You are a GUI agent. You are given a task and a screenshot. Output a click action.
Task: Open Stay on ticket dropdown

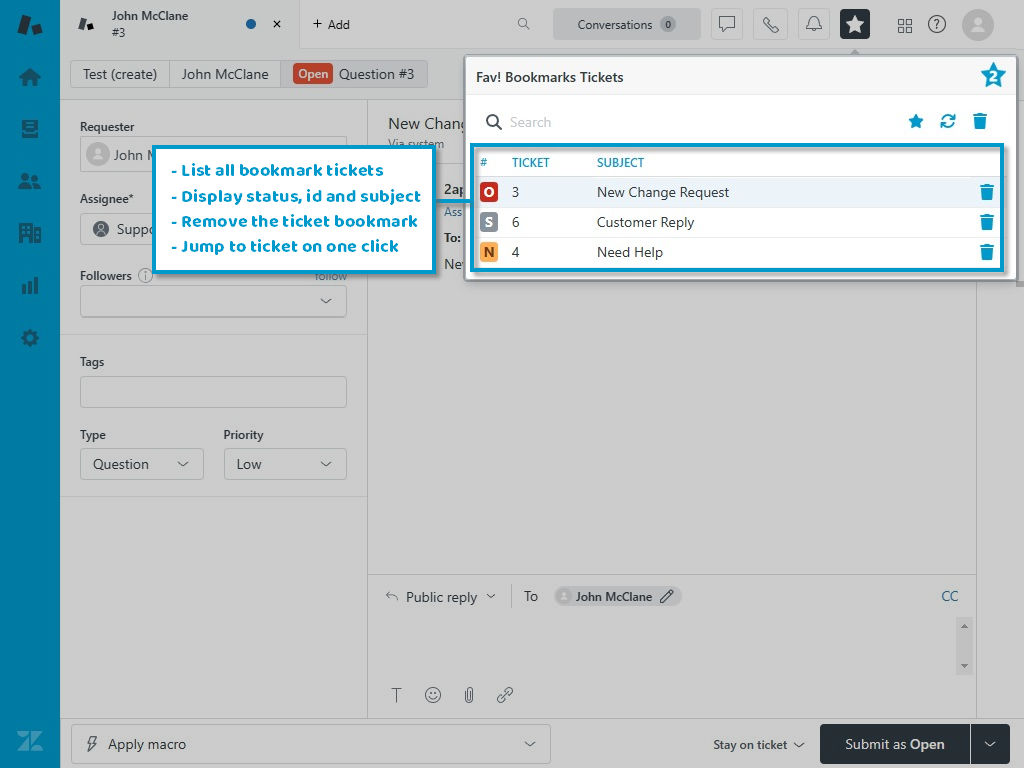click(x=758, y=745)
